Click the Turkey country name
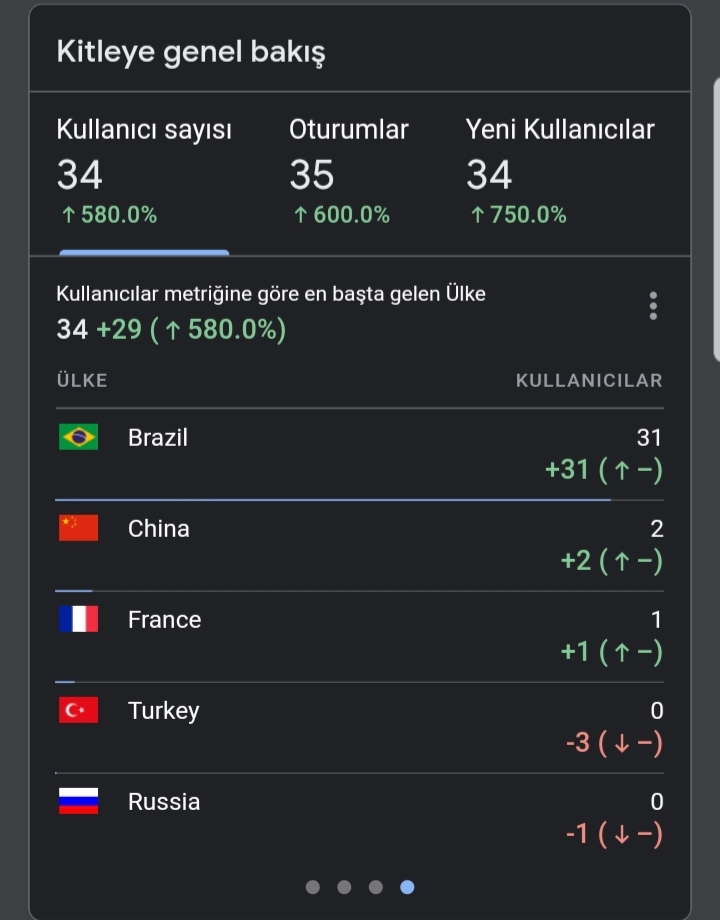The width and height of the screenshot is (720, 920). (164, 711)
